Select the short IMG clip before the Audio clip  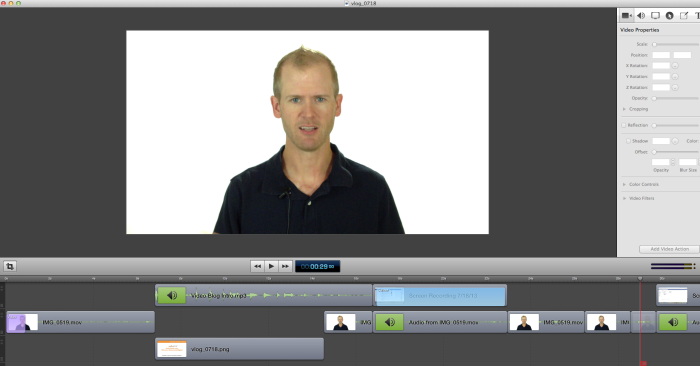coord(348,322)
